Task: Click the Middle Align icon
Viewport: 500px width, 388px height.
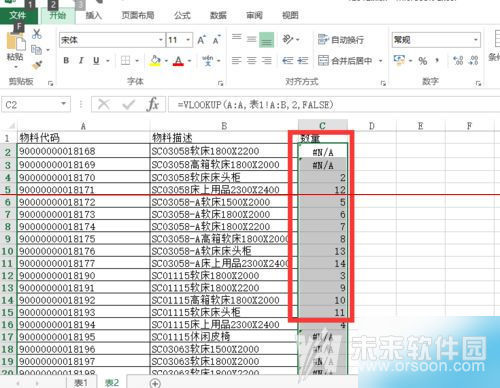Action: 251,40
